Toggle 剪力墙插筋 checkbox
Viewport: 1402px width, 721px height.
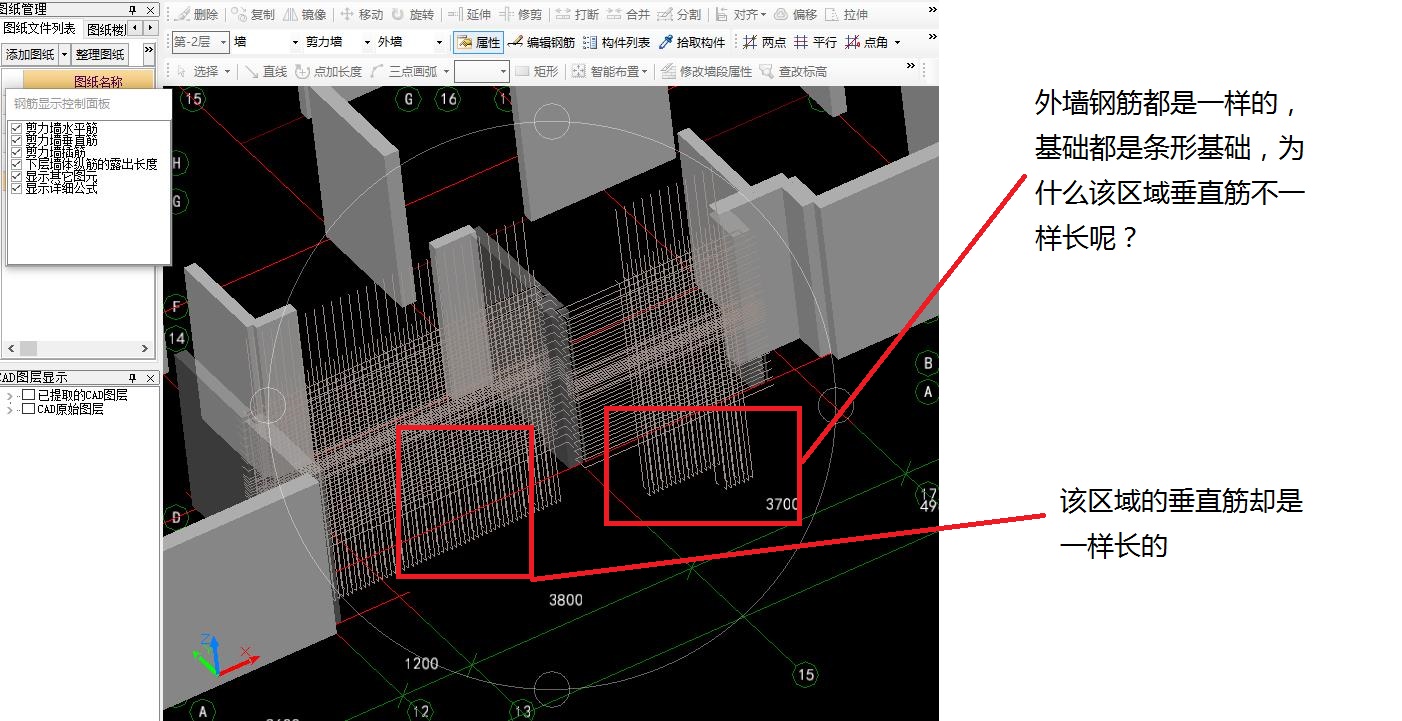click(x=16, y=153)
